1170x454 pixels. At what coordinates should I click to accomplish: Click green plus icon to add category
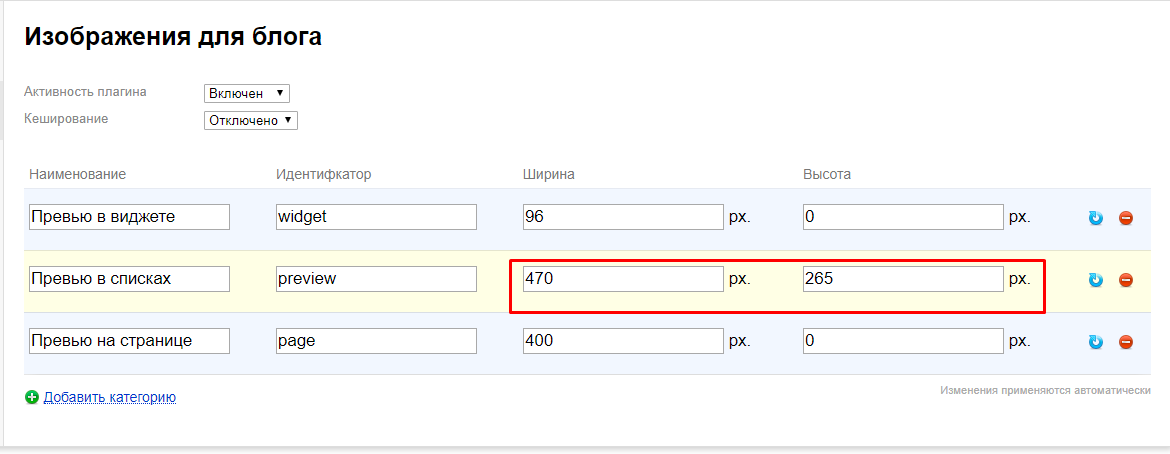coord(32,398)
